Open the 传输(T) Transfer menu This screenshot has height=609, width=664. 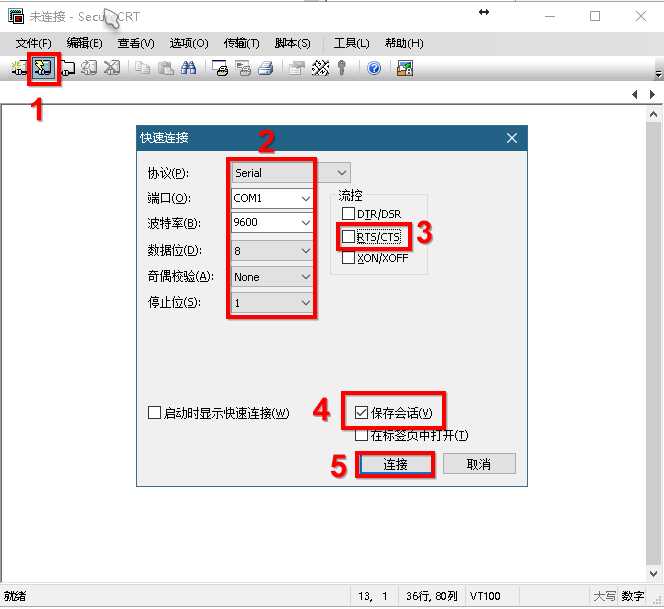pyautogui.click(x=242, y=43)
